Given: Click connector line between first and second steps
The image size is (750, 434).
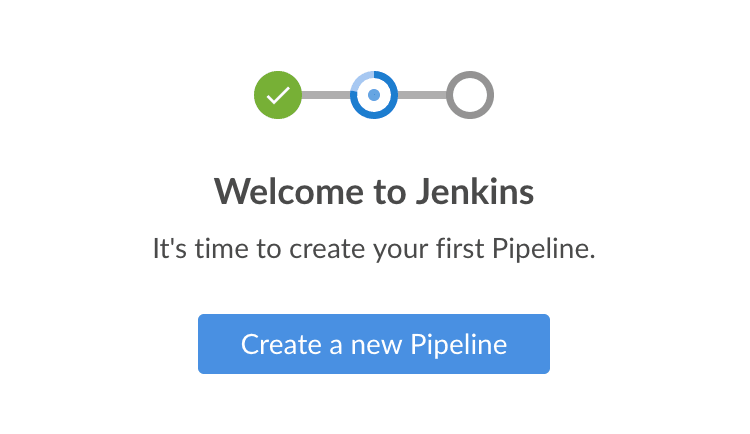Looking at the screenshot, I should [x=326, y=95].
